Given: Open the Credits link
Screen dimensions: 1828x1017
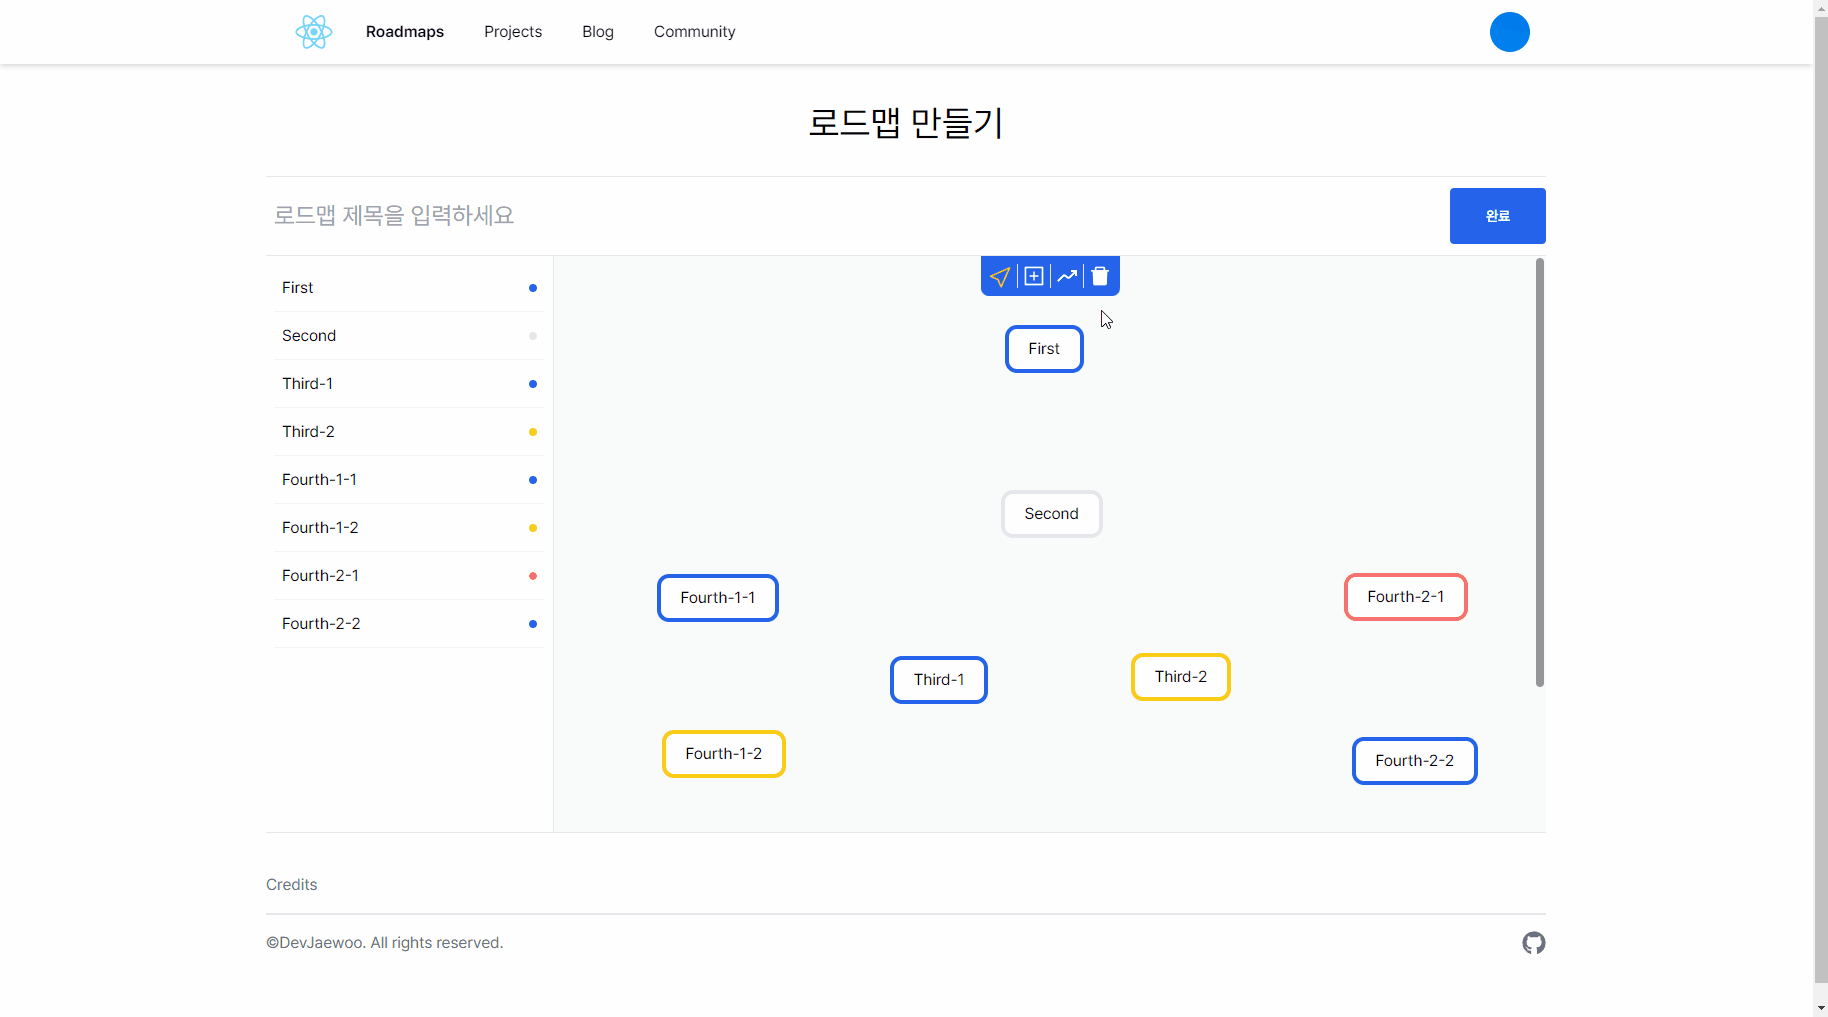Looking at the screenshot, I should (x=291, y=884).
